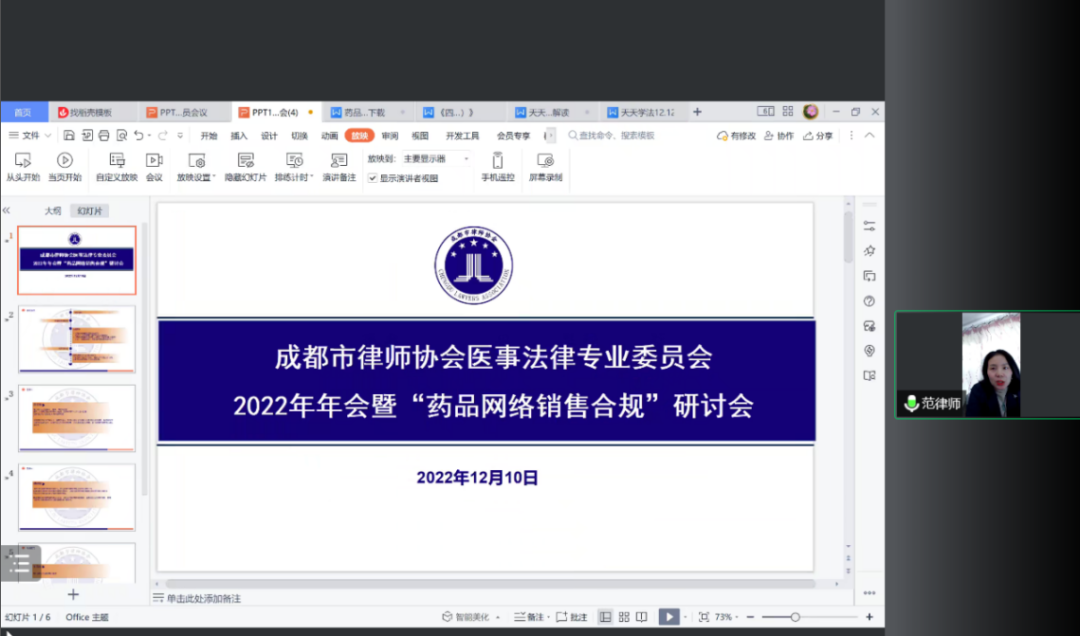Switch to 开发工具 ribbon tab
The height and width of the screenshot is (636, 1080).
pyautogui.click(x=462, y=136)
